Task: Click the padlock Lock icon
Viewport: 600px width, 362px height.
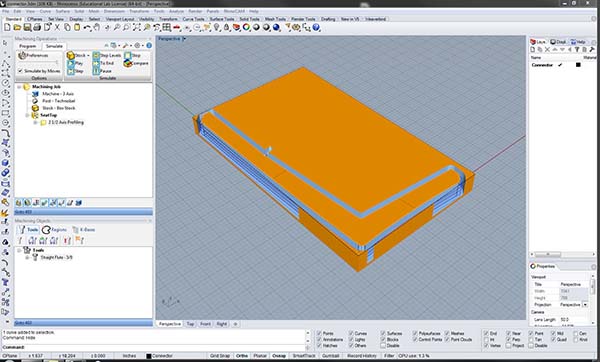Action: click(227, 27)
